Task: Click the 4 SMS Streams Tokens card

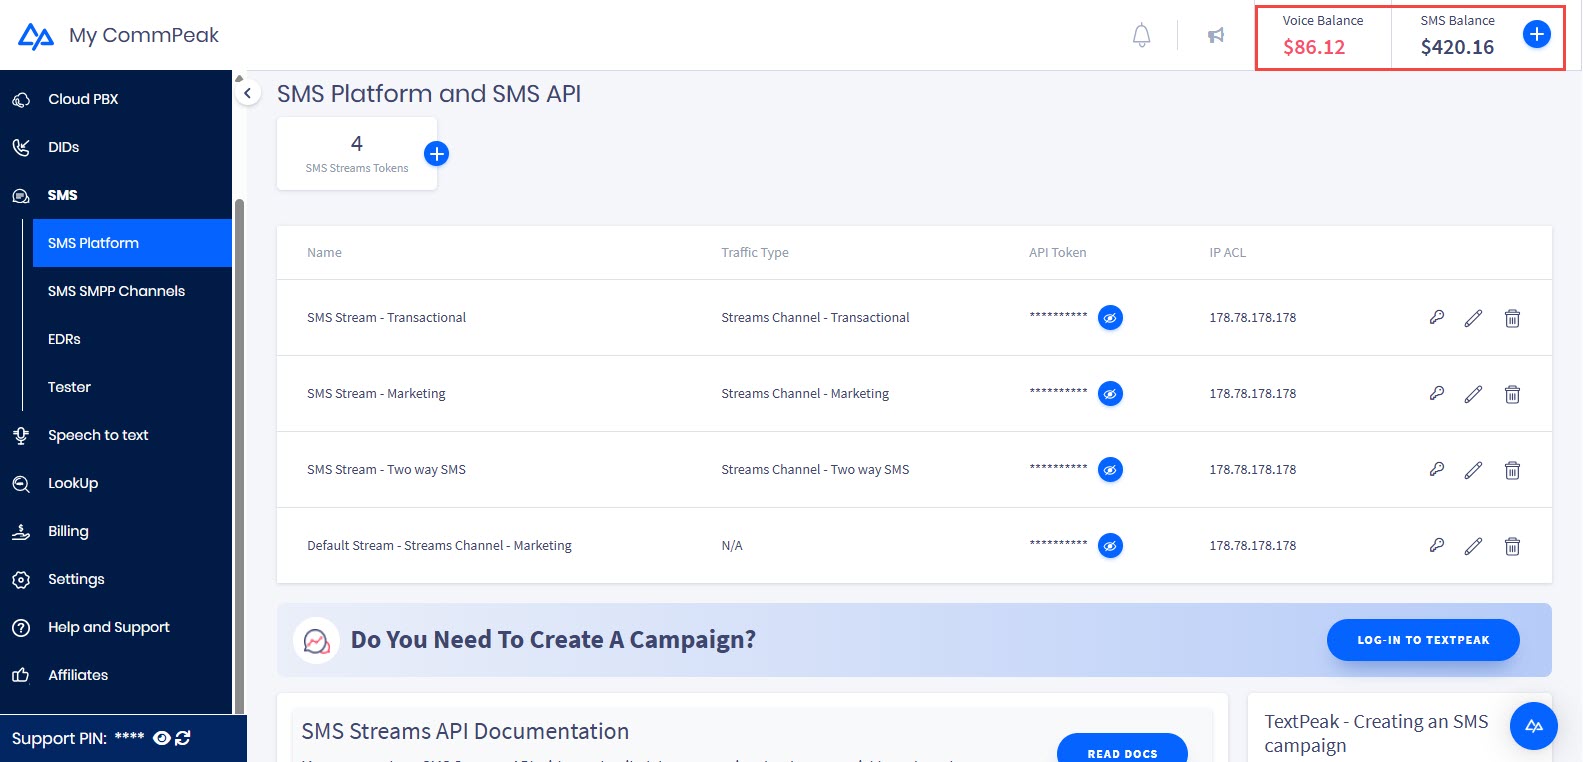Action: click(x=357, y=154)
